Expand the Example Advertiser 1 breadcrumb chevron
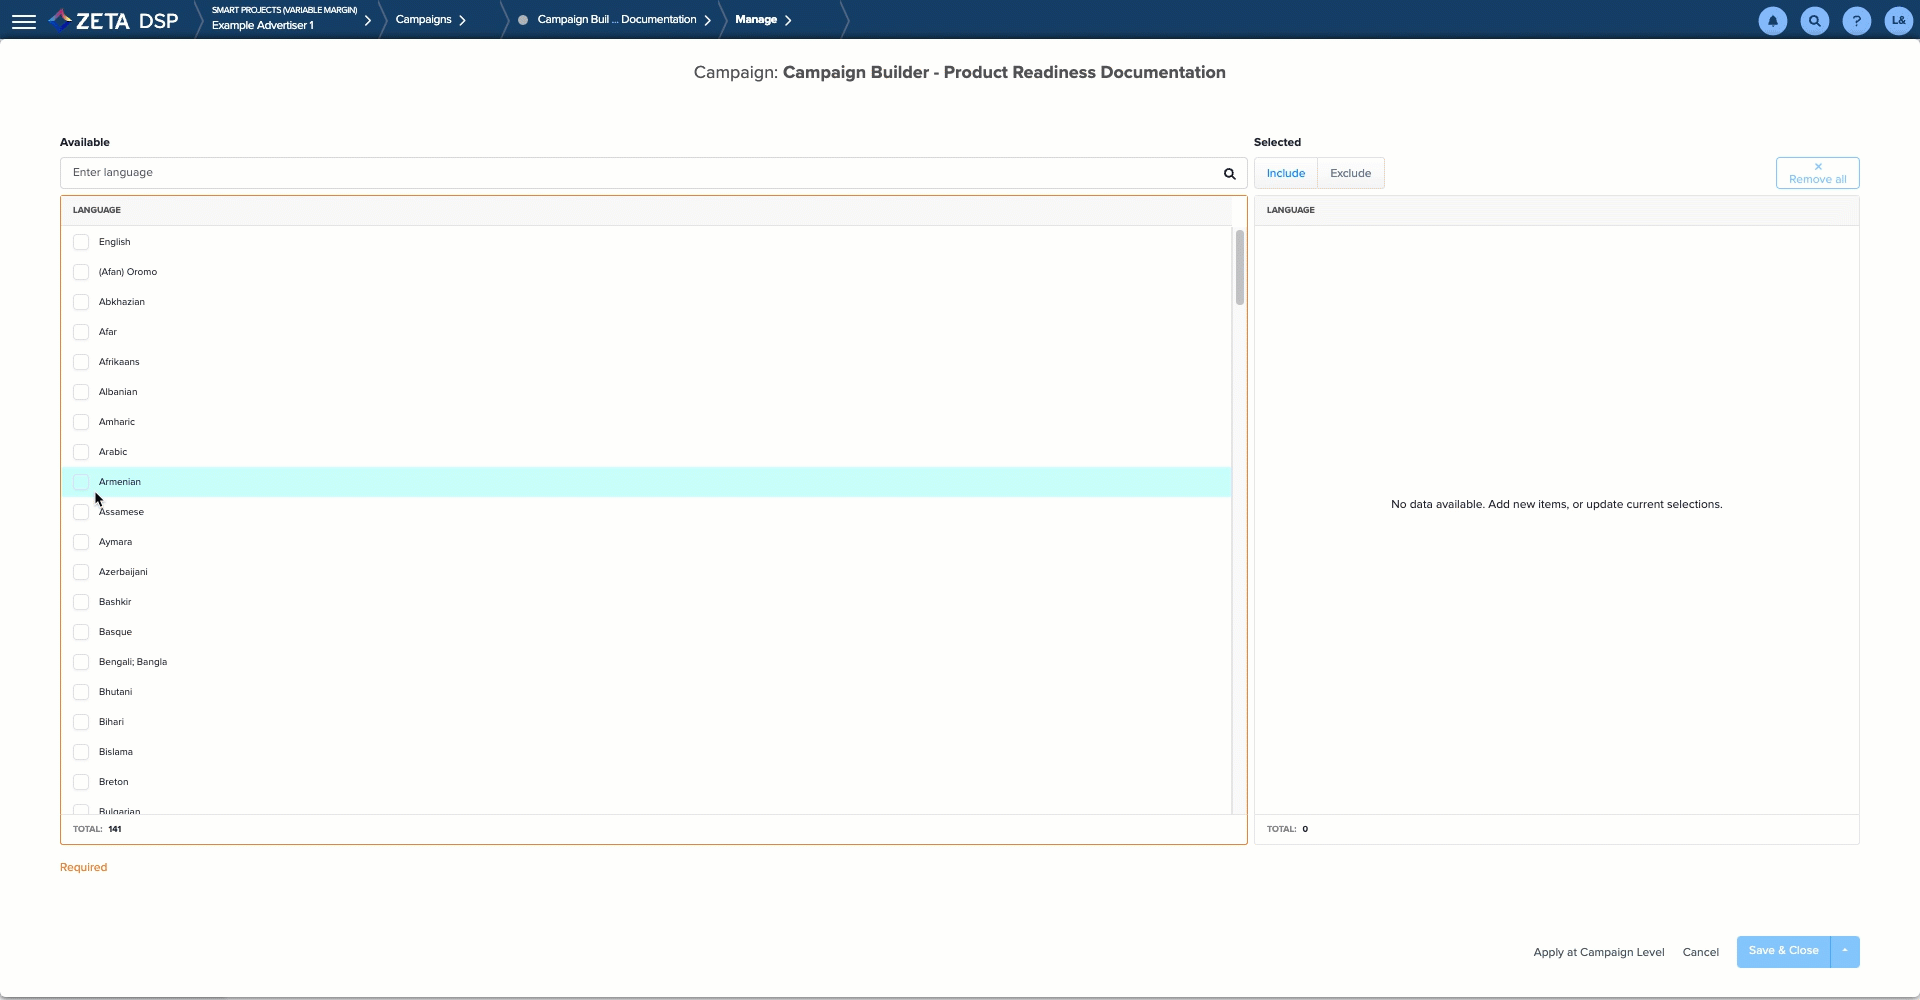The width and height of the screenshot is (1920, 1000). (x=368, y=20)
